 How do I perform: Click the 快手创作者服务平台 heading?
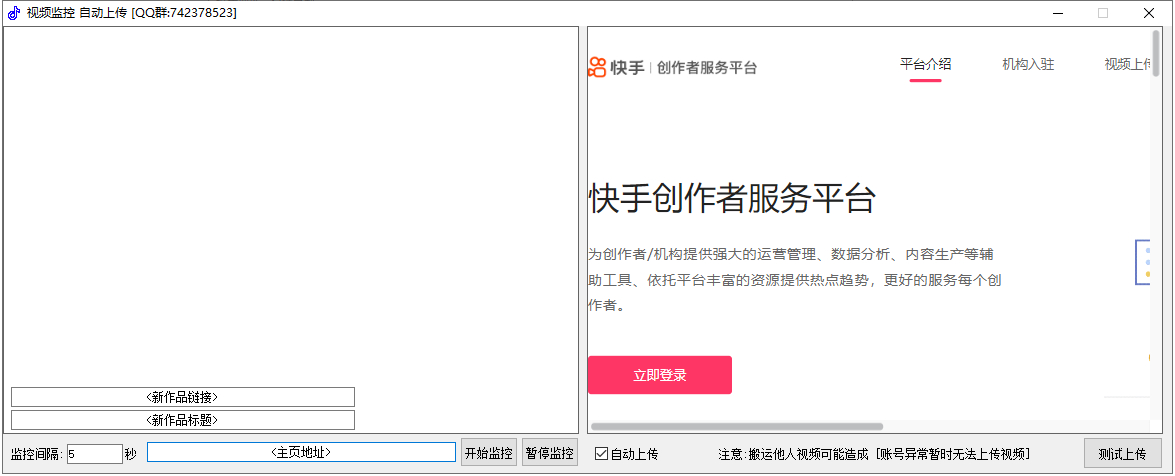[x=732, y=199]
